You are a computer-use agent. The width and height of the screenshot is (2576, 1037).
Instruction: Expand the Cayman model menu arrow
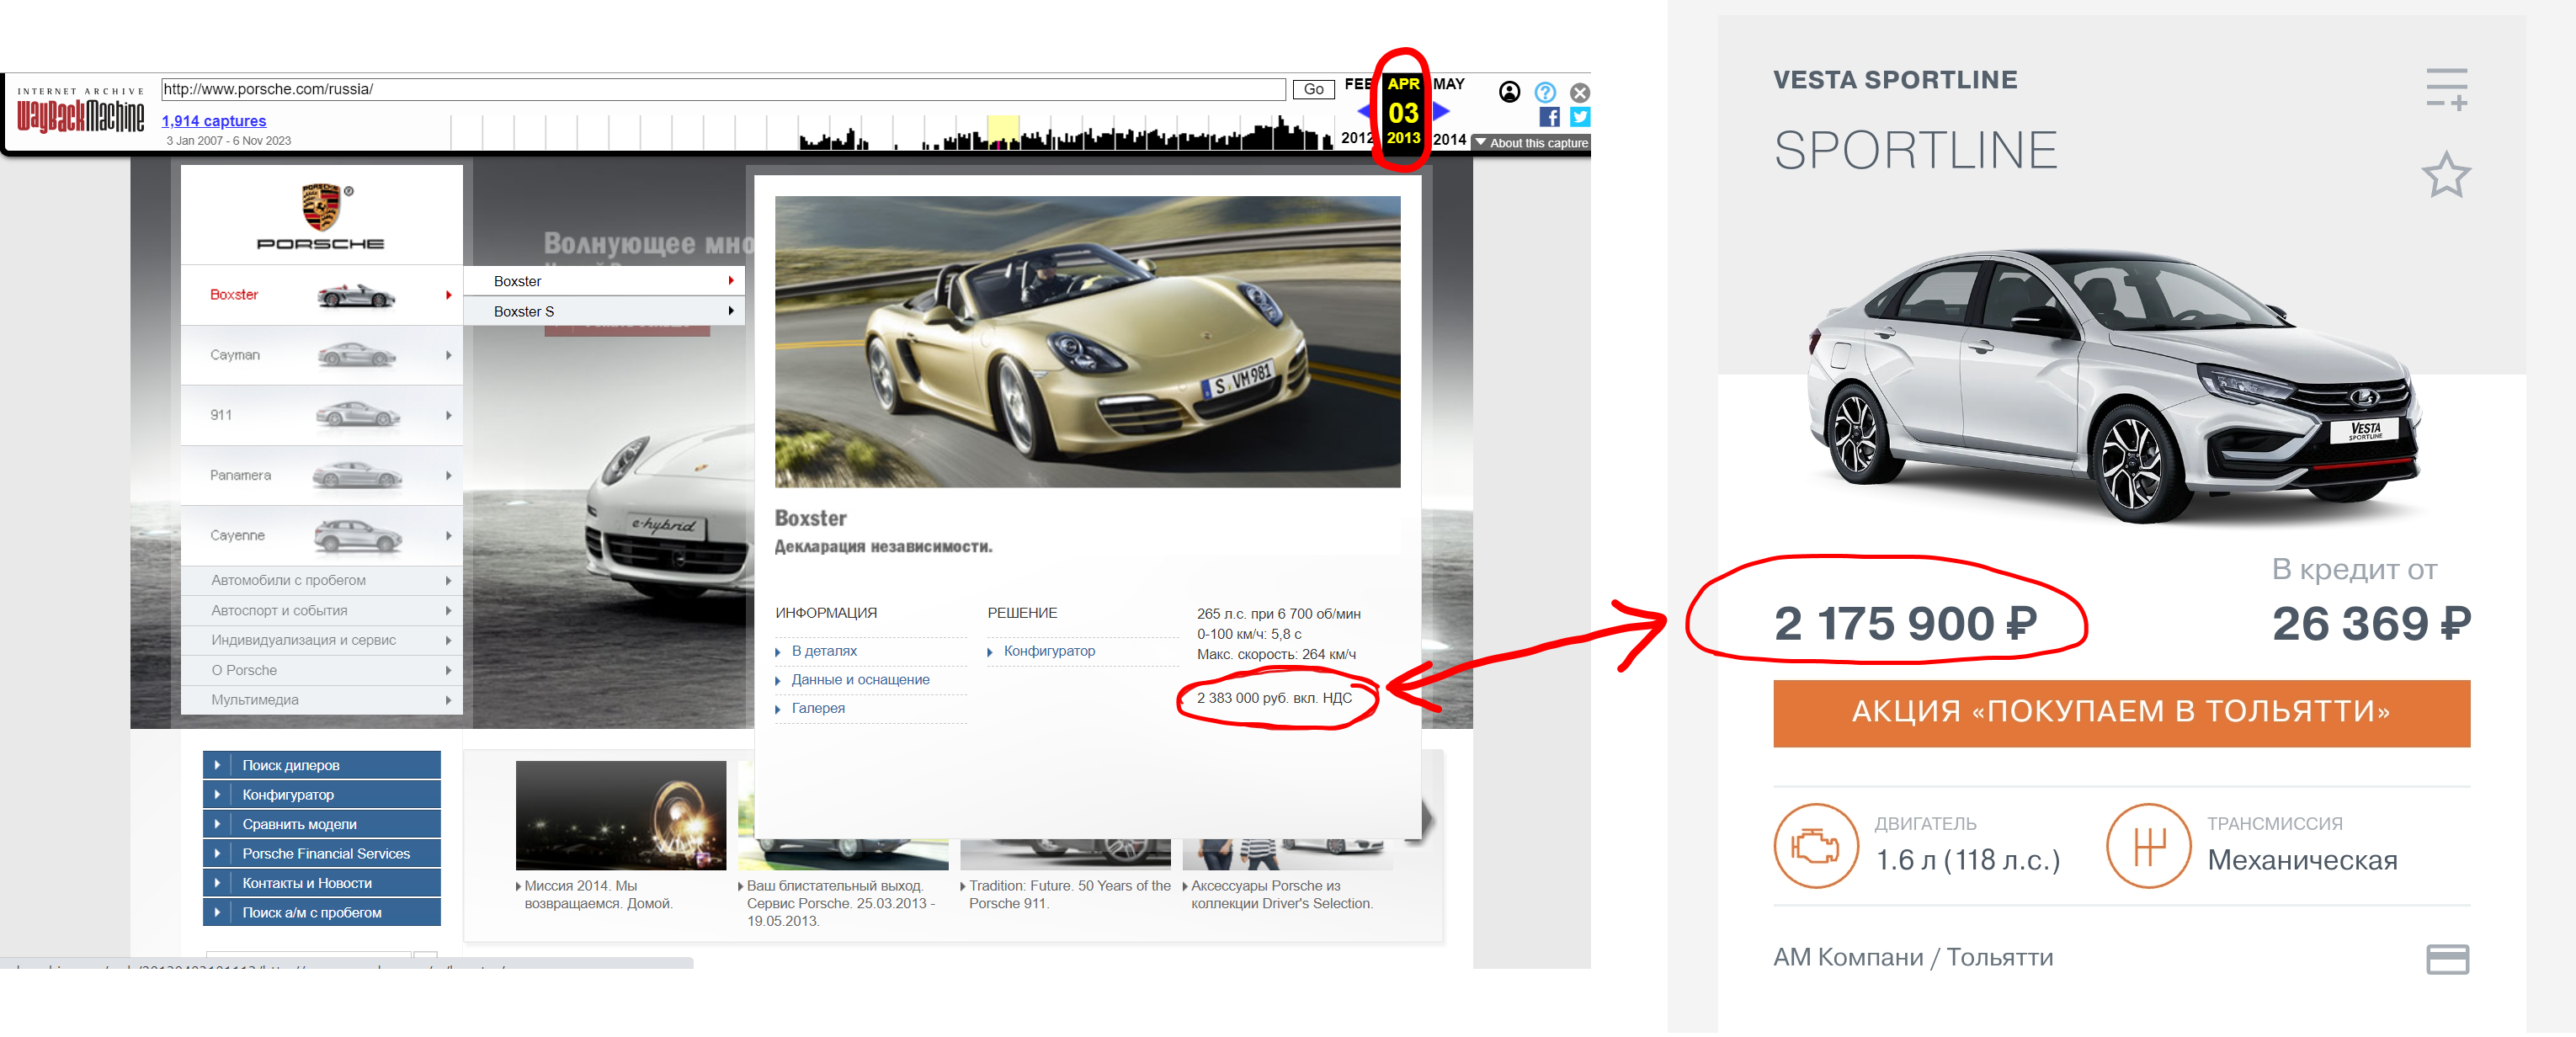tap(449, 355)
